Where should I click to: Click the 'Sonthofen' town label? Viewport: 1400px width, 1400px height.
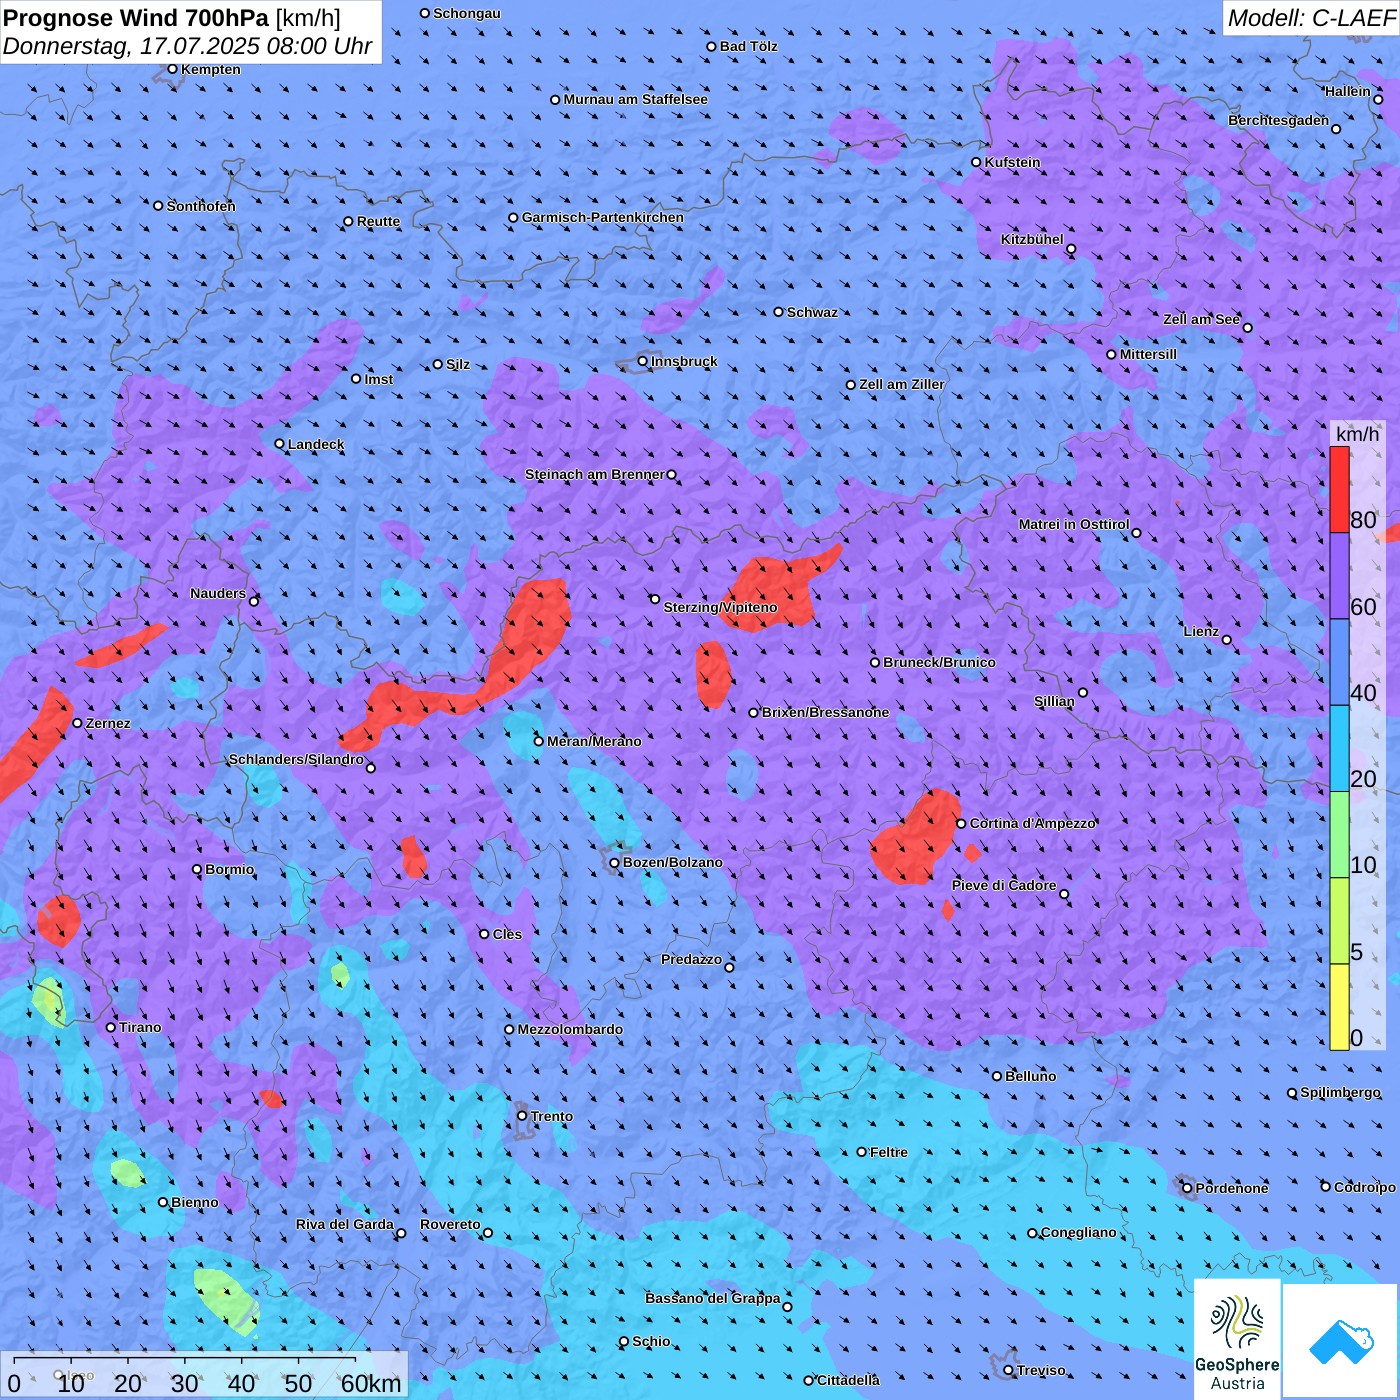pyautogui.click(x=201, y=206)
